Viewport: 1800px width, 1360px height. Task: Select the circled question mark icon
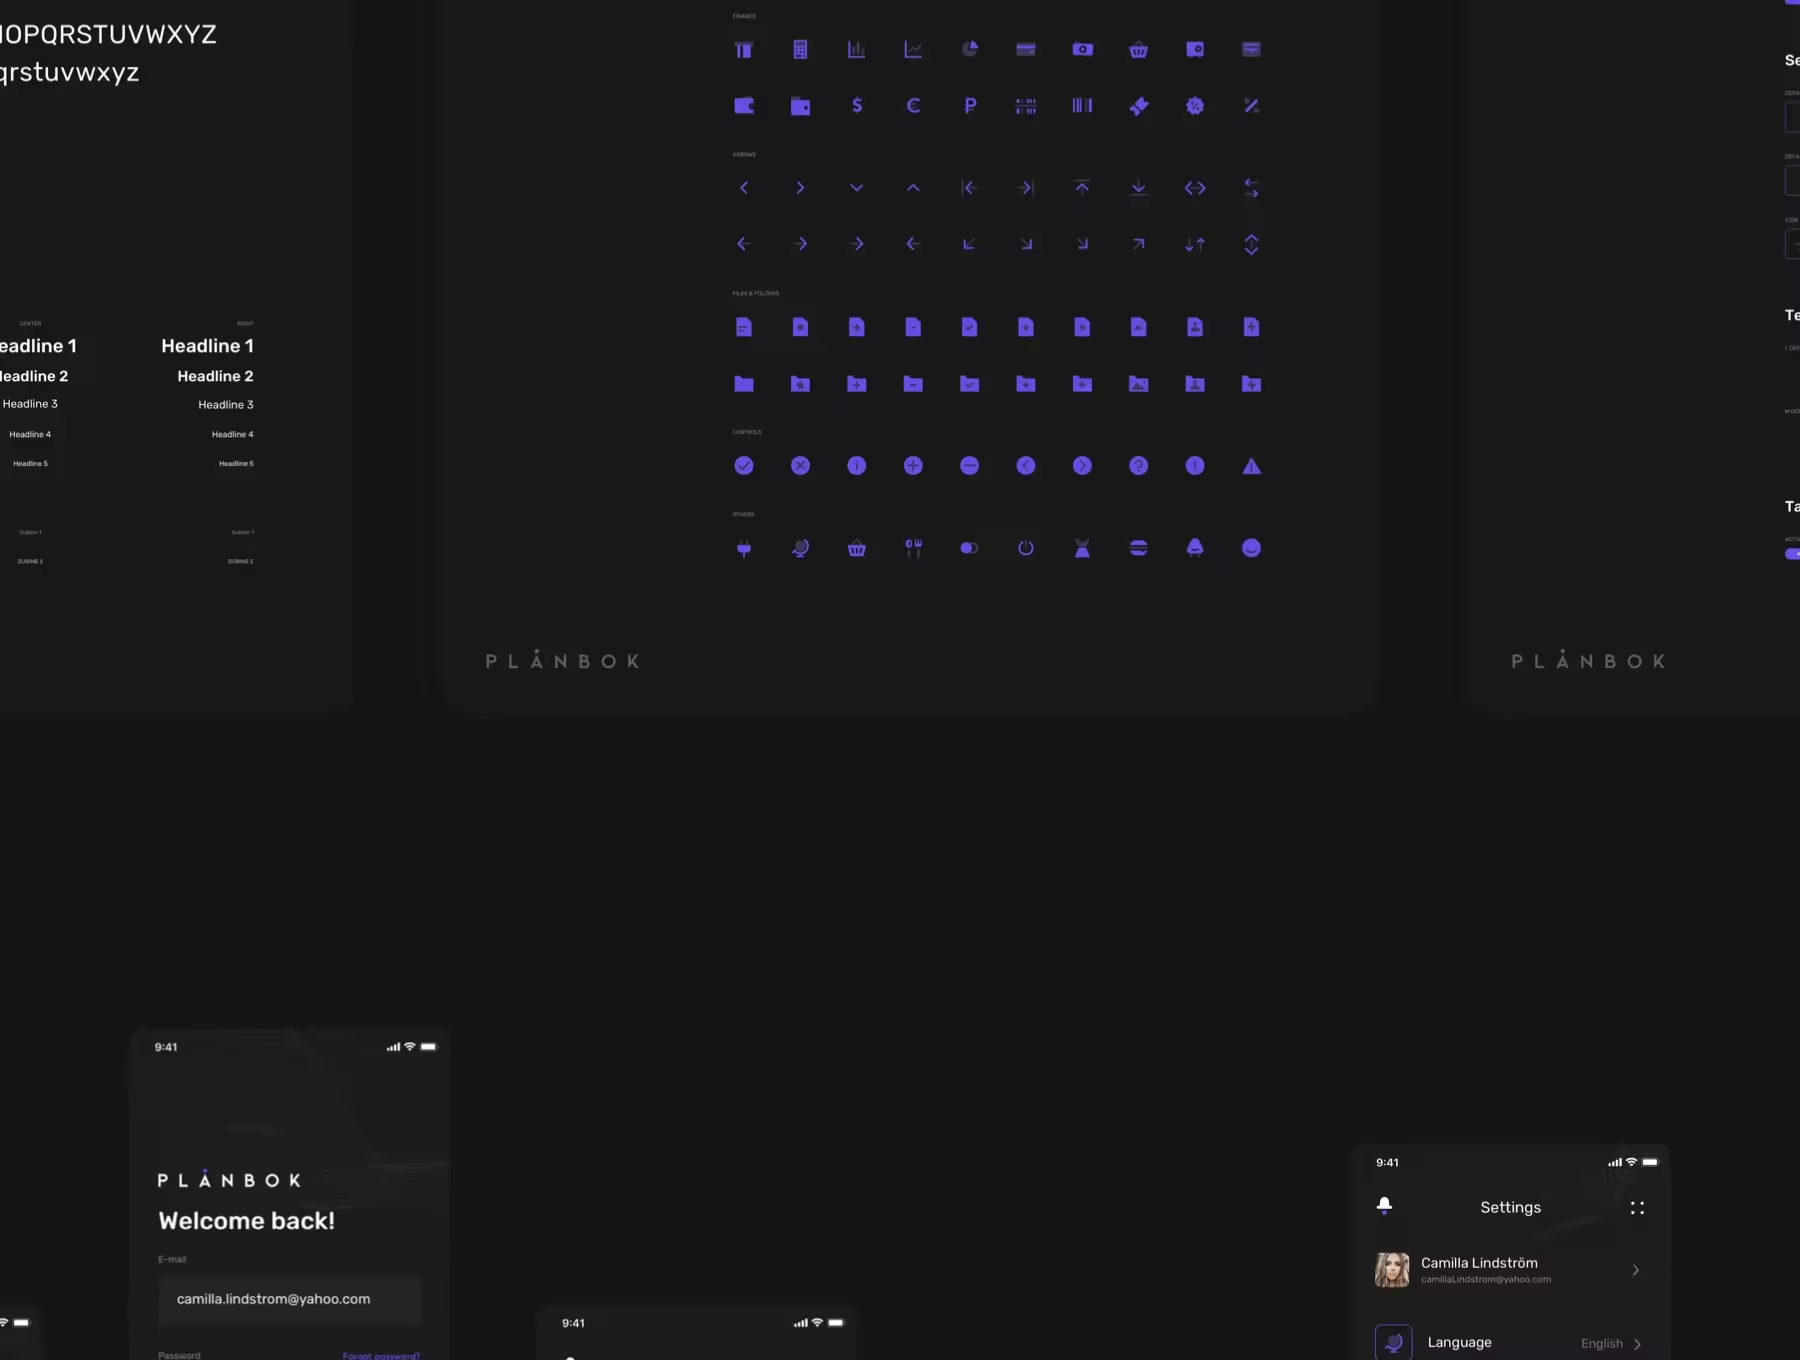point(1138,466)
